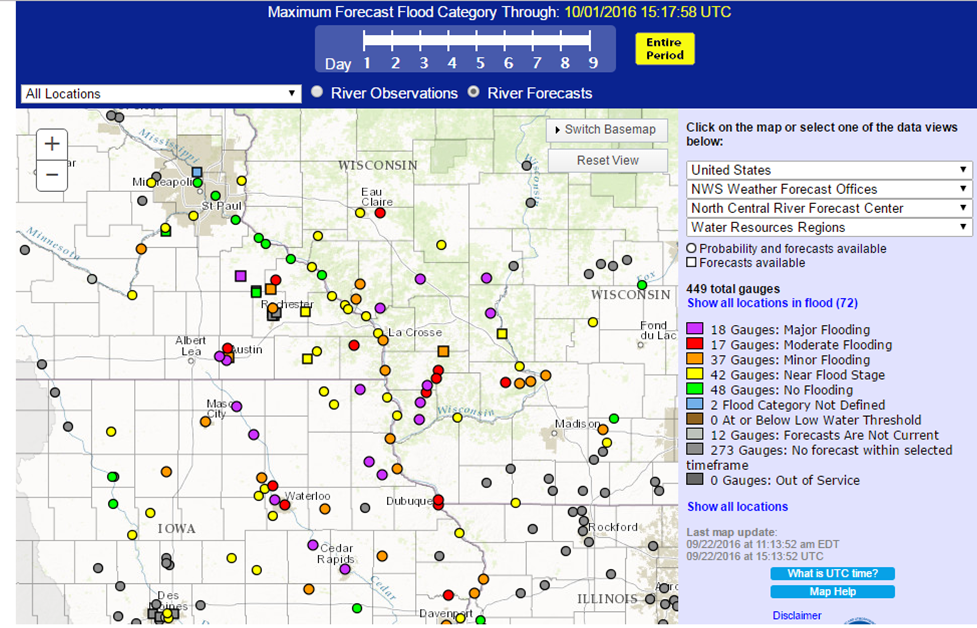Click the yellow Entire Period button
Image resolution: width=977 pixels, height=628 pixels.
pyautogui.click(x=665, y=49)
